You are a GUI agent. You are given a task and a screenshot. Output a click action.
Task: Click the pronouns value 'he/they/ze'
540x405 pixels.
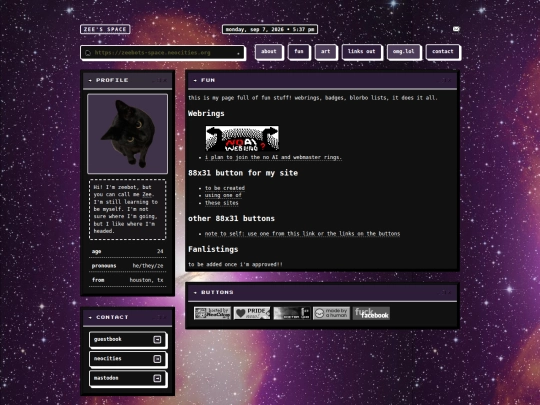pos(148,266)
